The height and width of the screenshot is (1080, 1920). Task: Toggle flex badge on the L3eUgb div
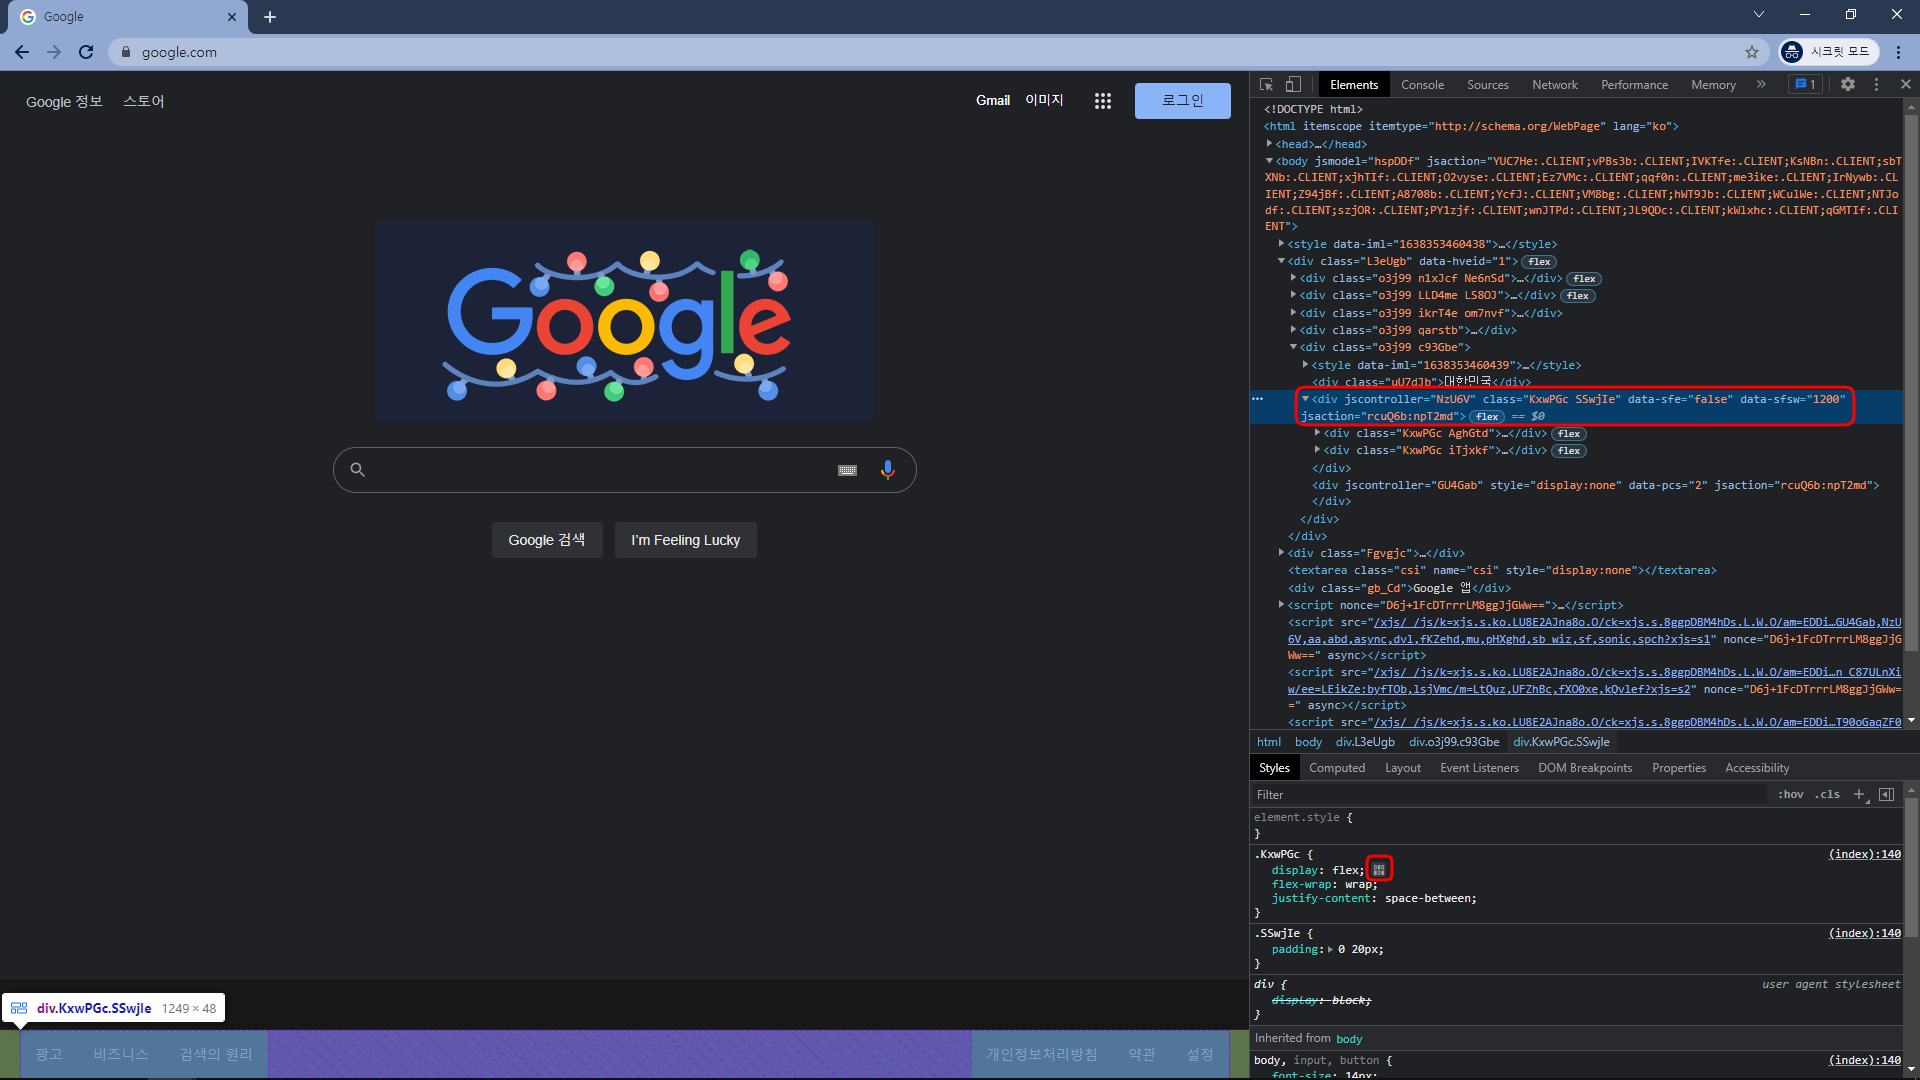coord(1539,262)
